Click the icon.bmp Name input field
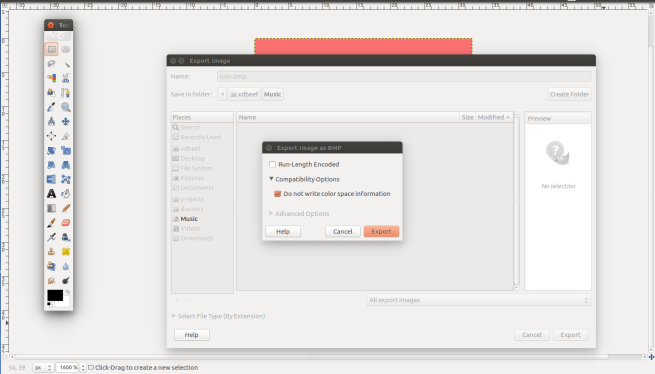This screenshot has width=655, height=374. [x=404, y=76]
